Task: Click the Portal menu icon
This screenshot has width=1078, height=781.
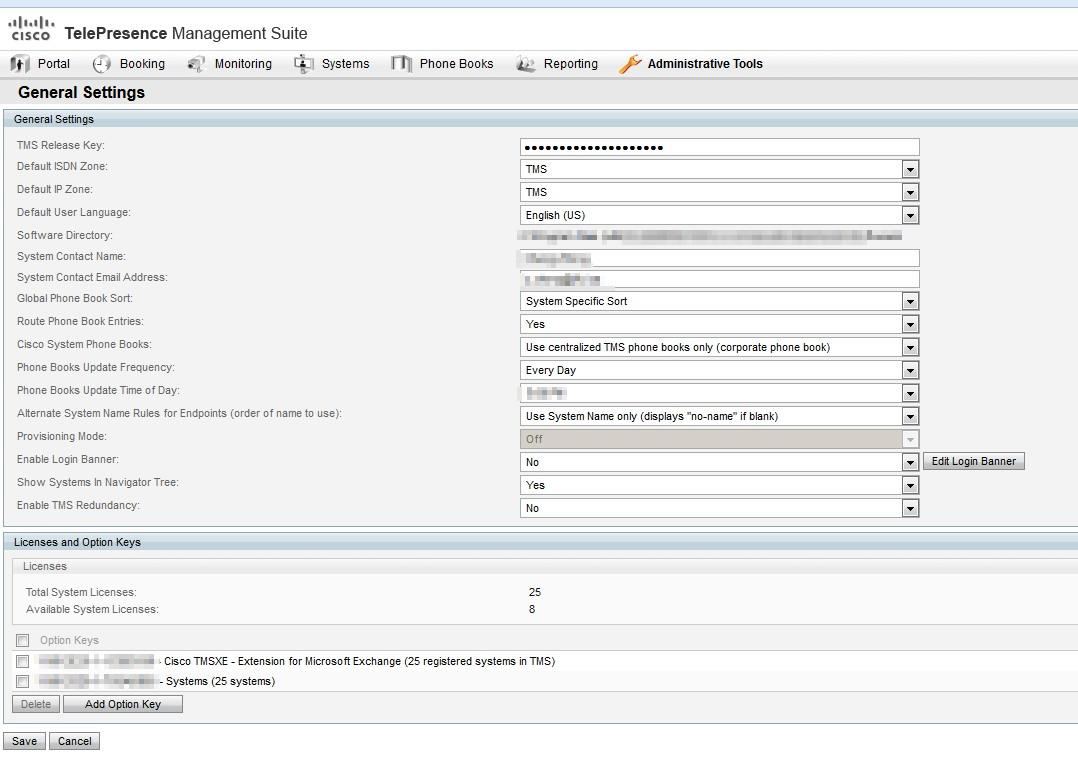Action: click(20, 64)
